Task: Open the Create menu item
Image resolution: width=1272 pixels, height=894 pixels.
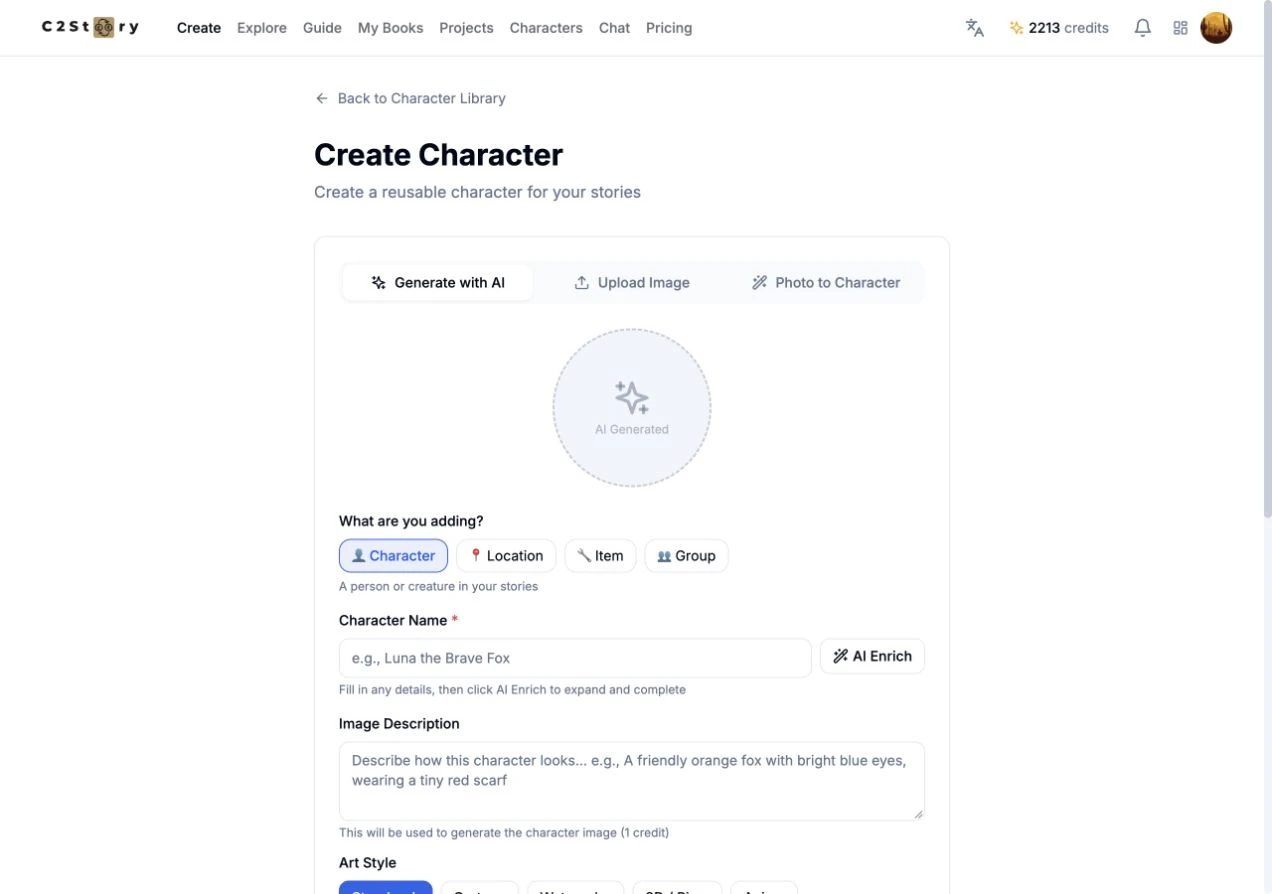Action: coord(199,28)
